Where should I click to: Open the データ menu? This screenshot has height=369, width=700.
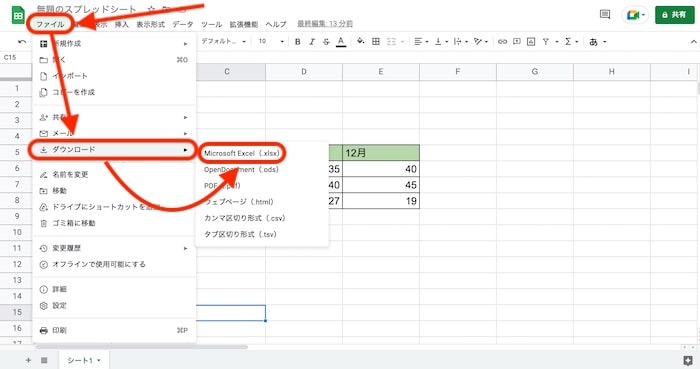pos(183,24)
